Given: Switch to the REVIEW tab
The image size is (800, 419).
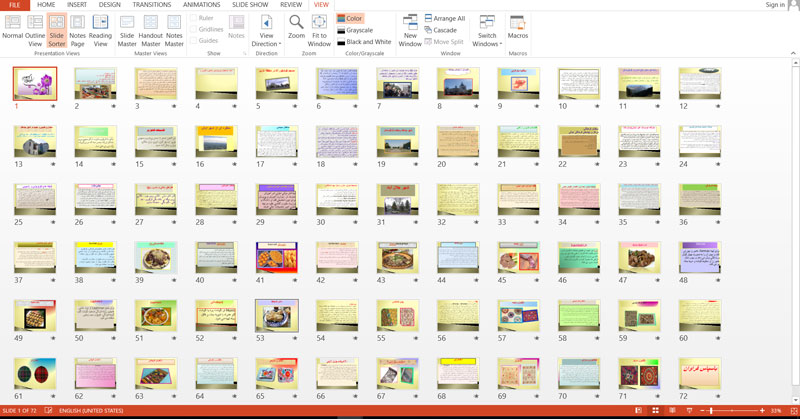Looking at the screenshot, I should 291,5.
